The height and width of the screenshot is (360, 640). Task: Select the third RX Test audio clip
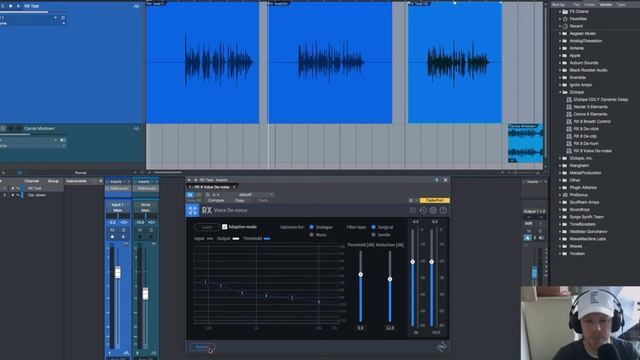point(455,62)
